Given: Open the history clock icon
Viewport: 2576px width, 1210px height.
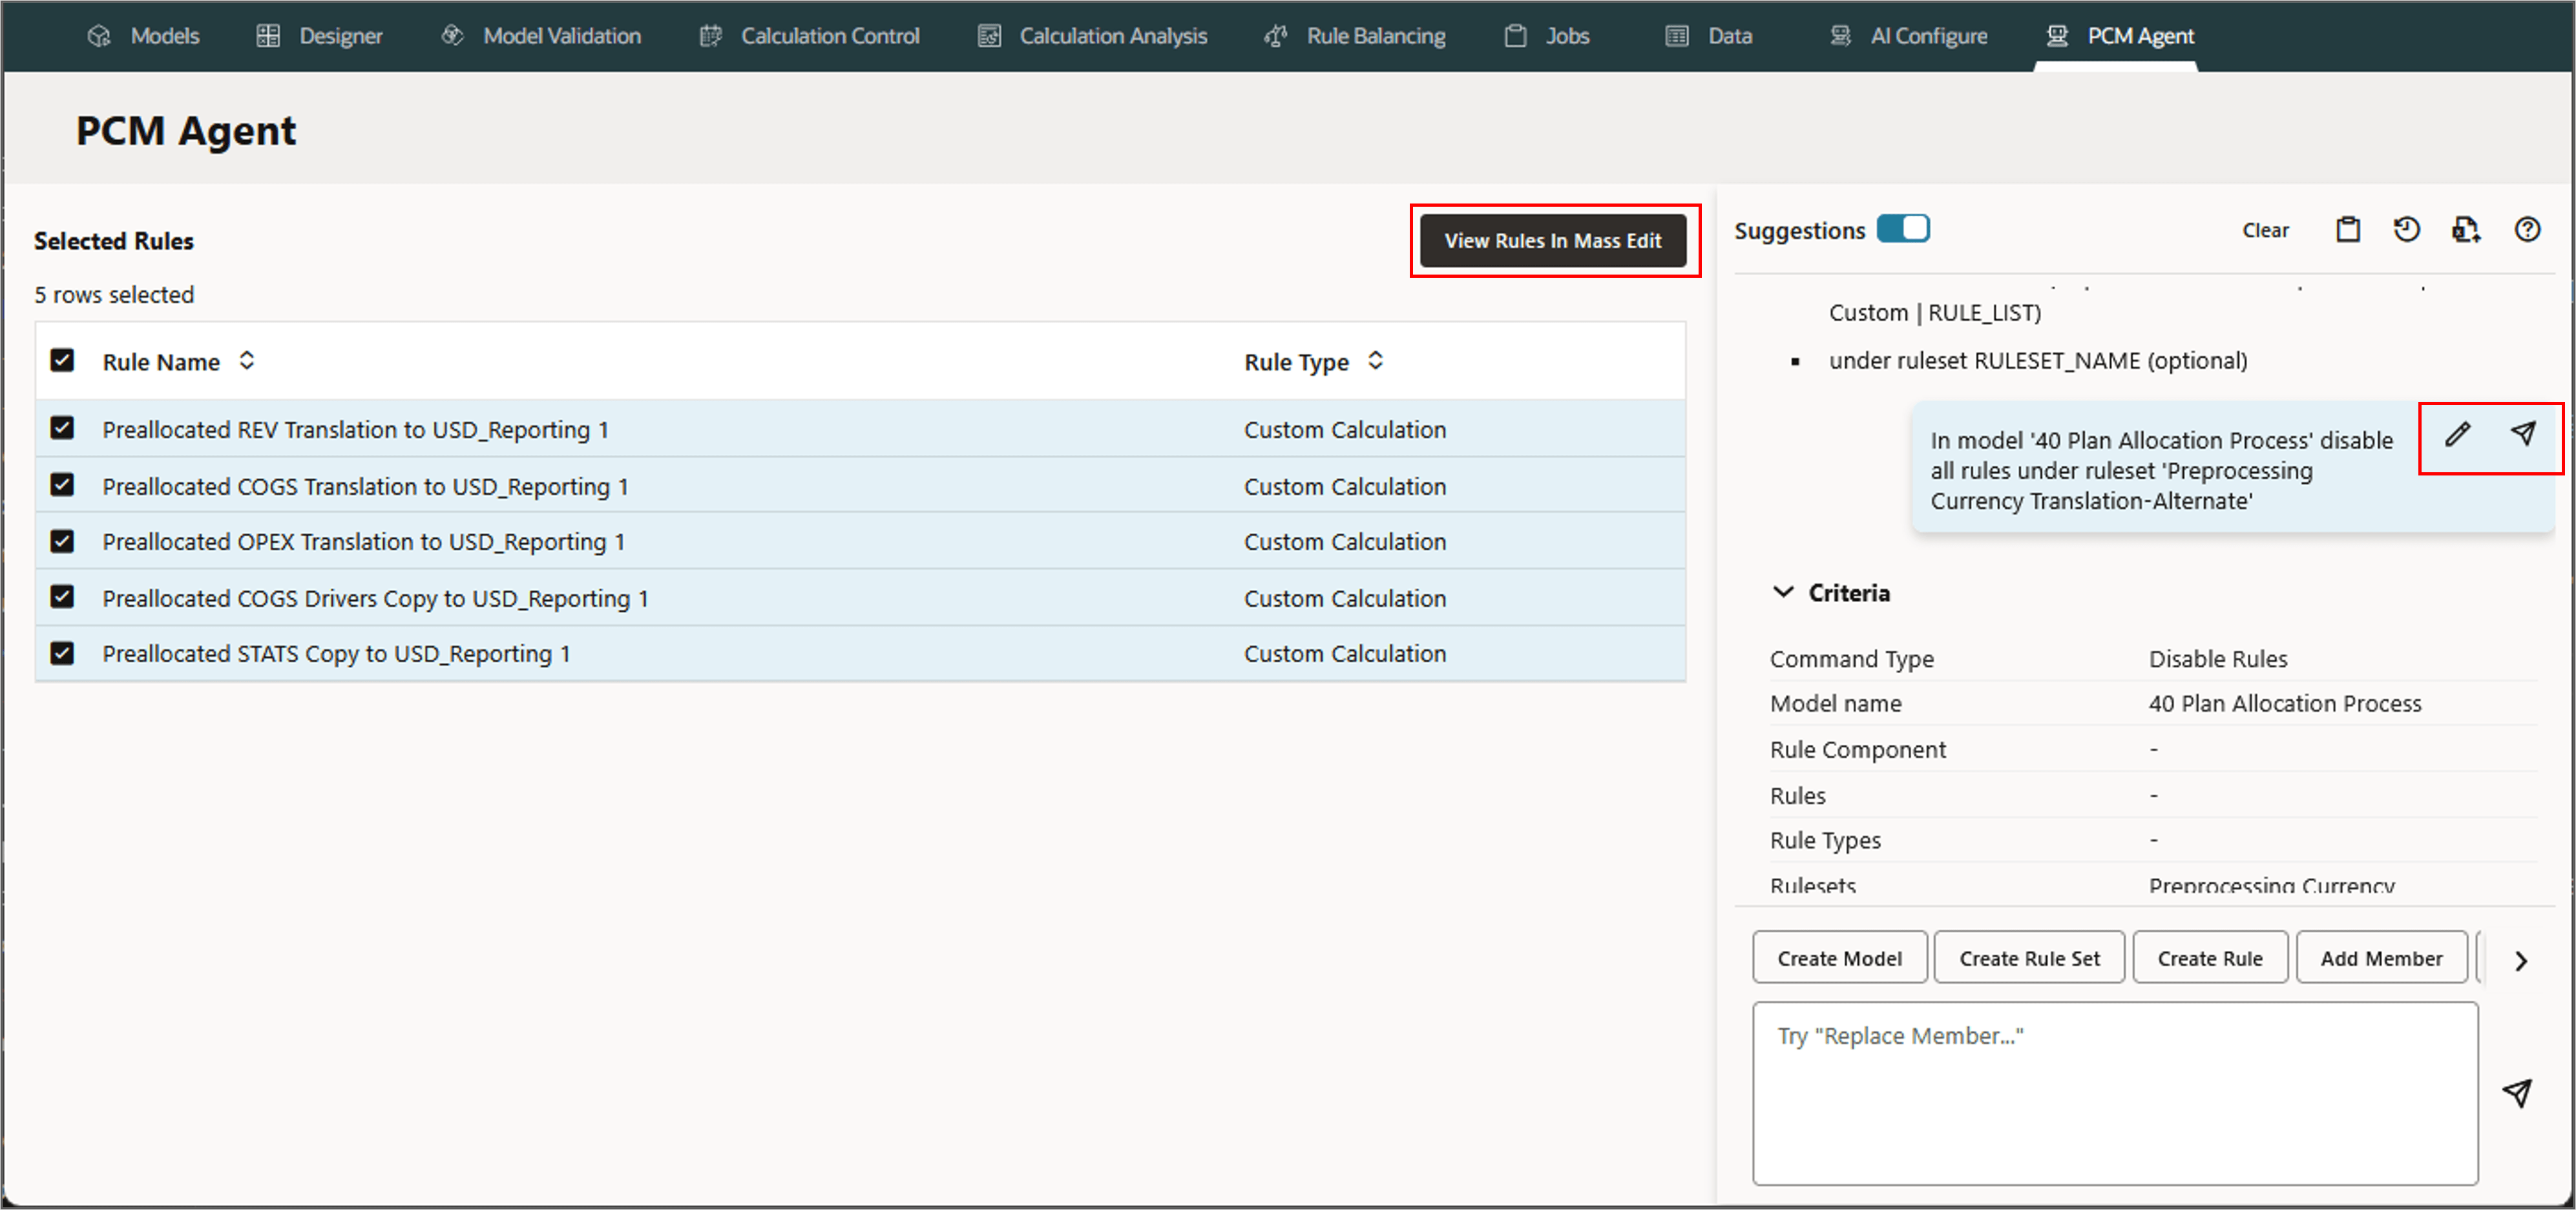Looking at the screenshot, I should tap(2406, 230).
